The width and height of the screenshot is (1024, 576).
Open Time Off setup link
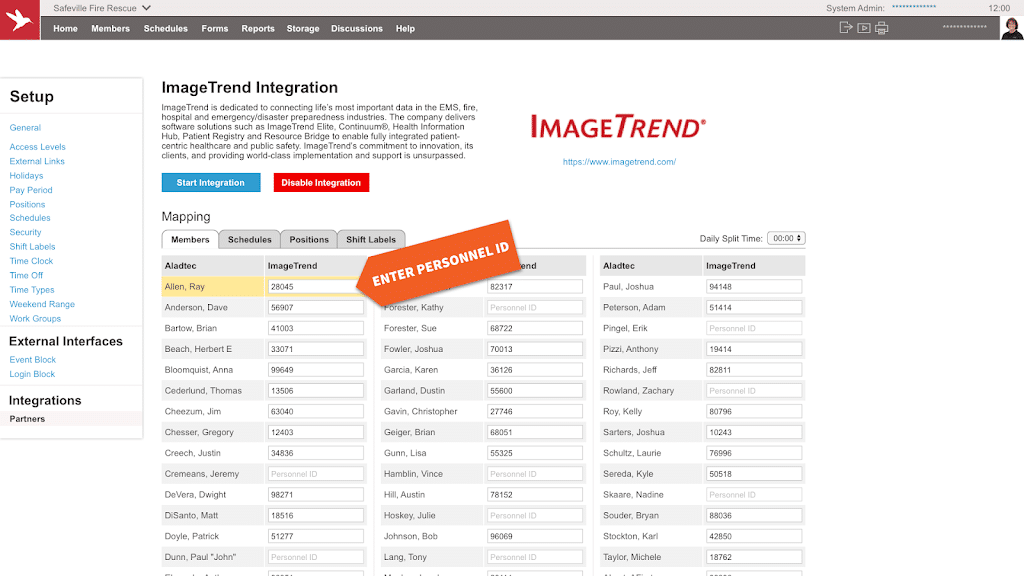pos(26,276)
